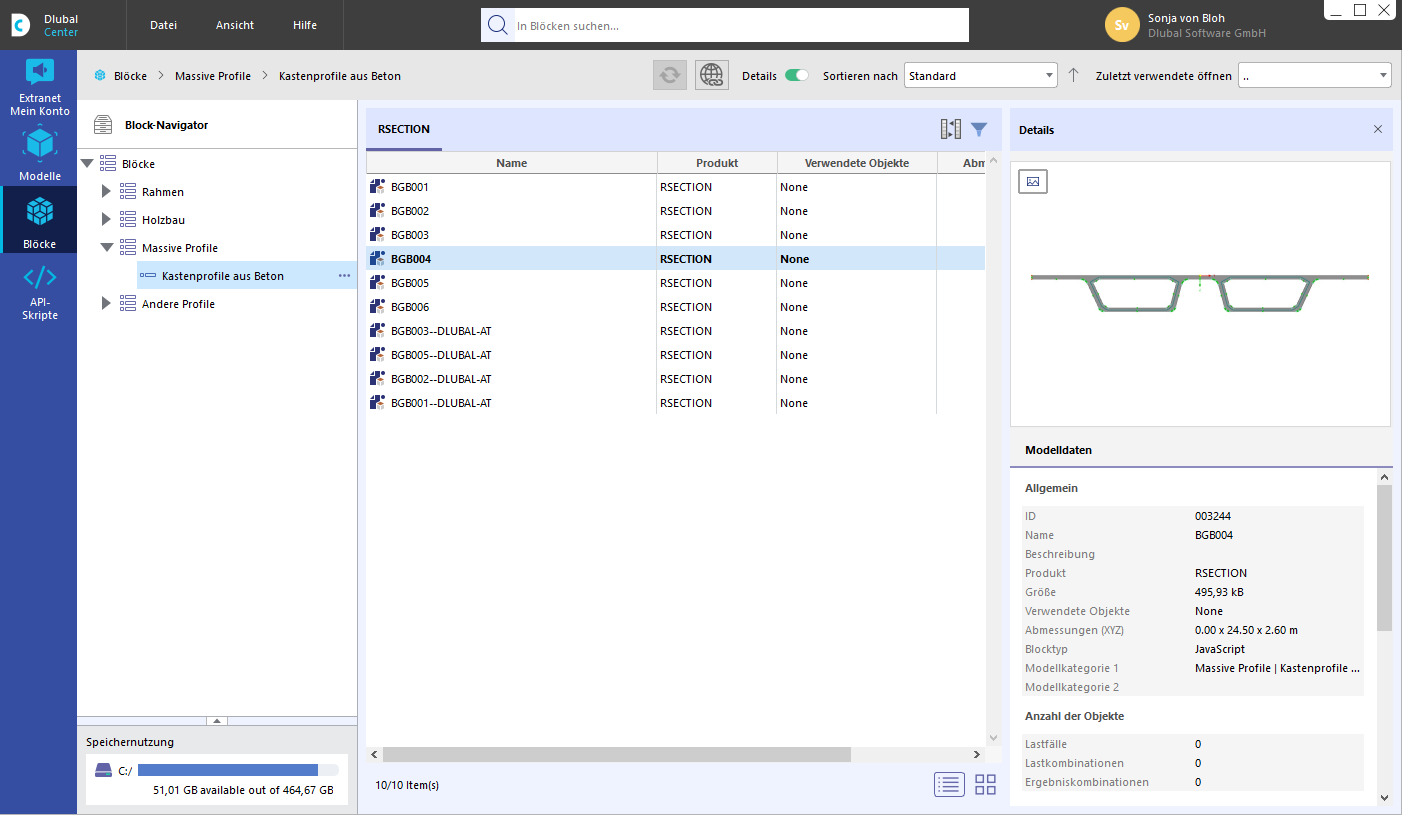Screen dimensions: 1402x815
Task: Select the Modelldaten tab
Action: (1058, 450)
